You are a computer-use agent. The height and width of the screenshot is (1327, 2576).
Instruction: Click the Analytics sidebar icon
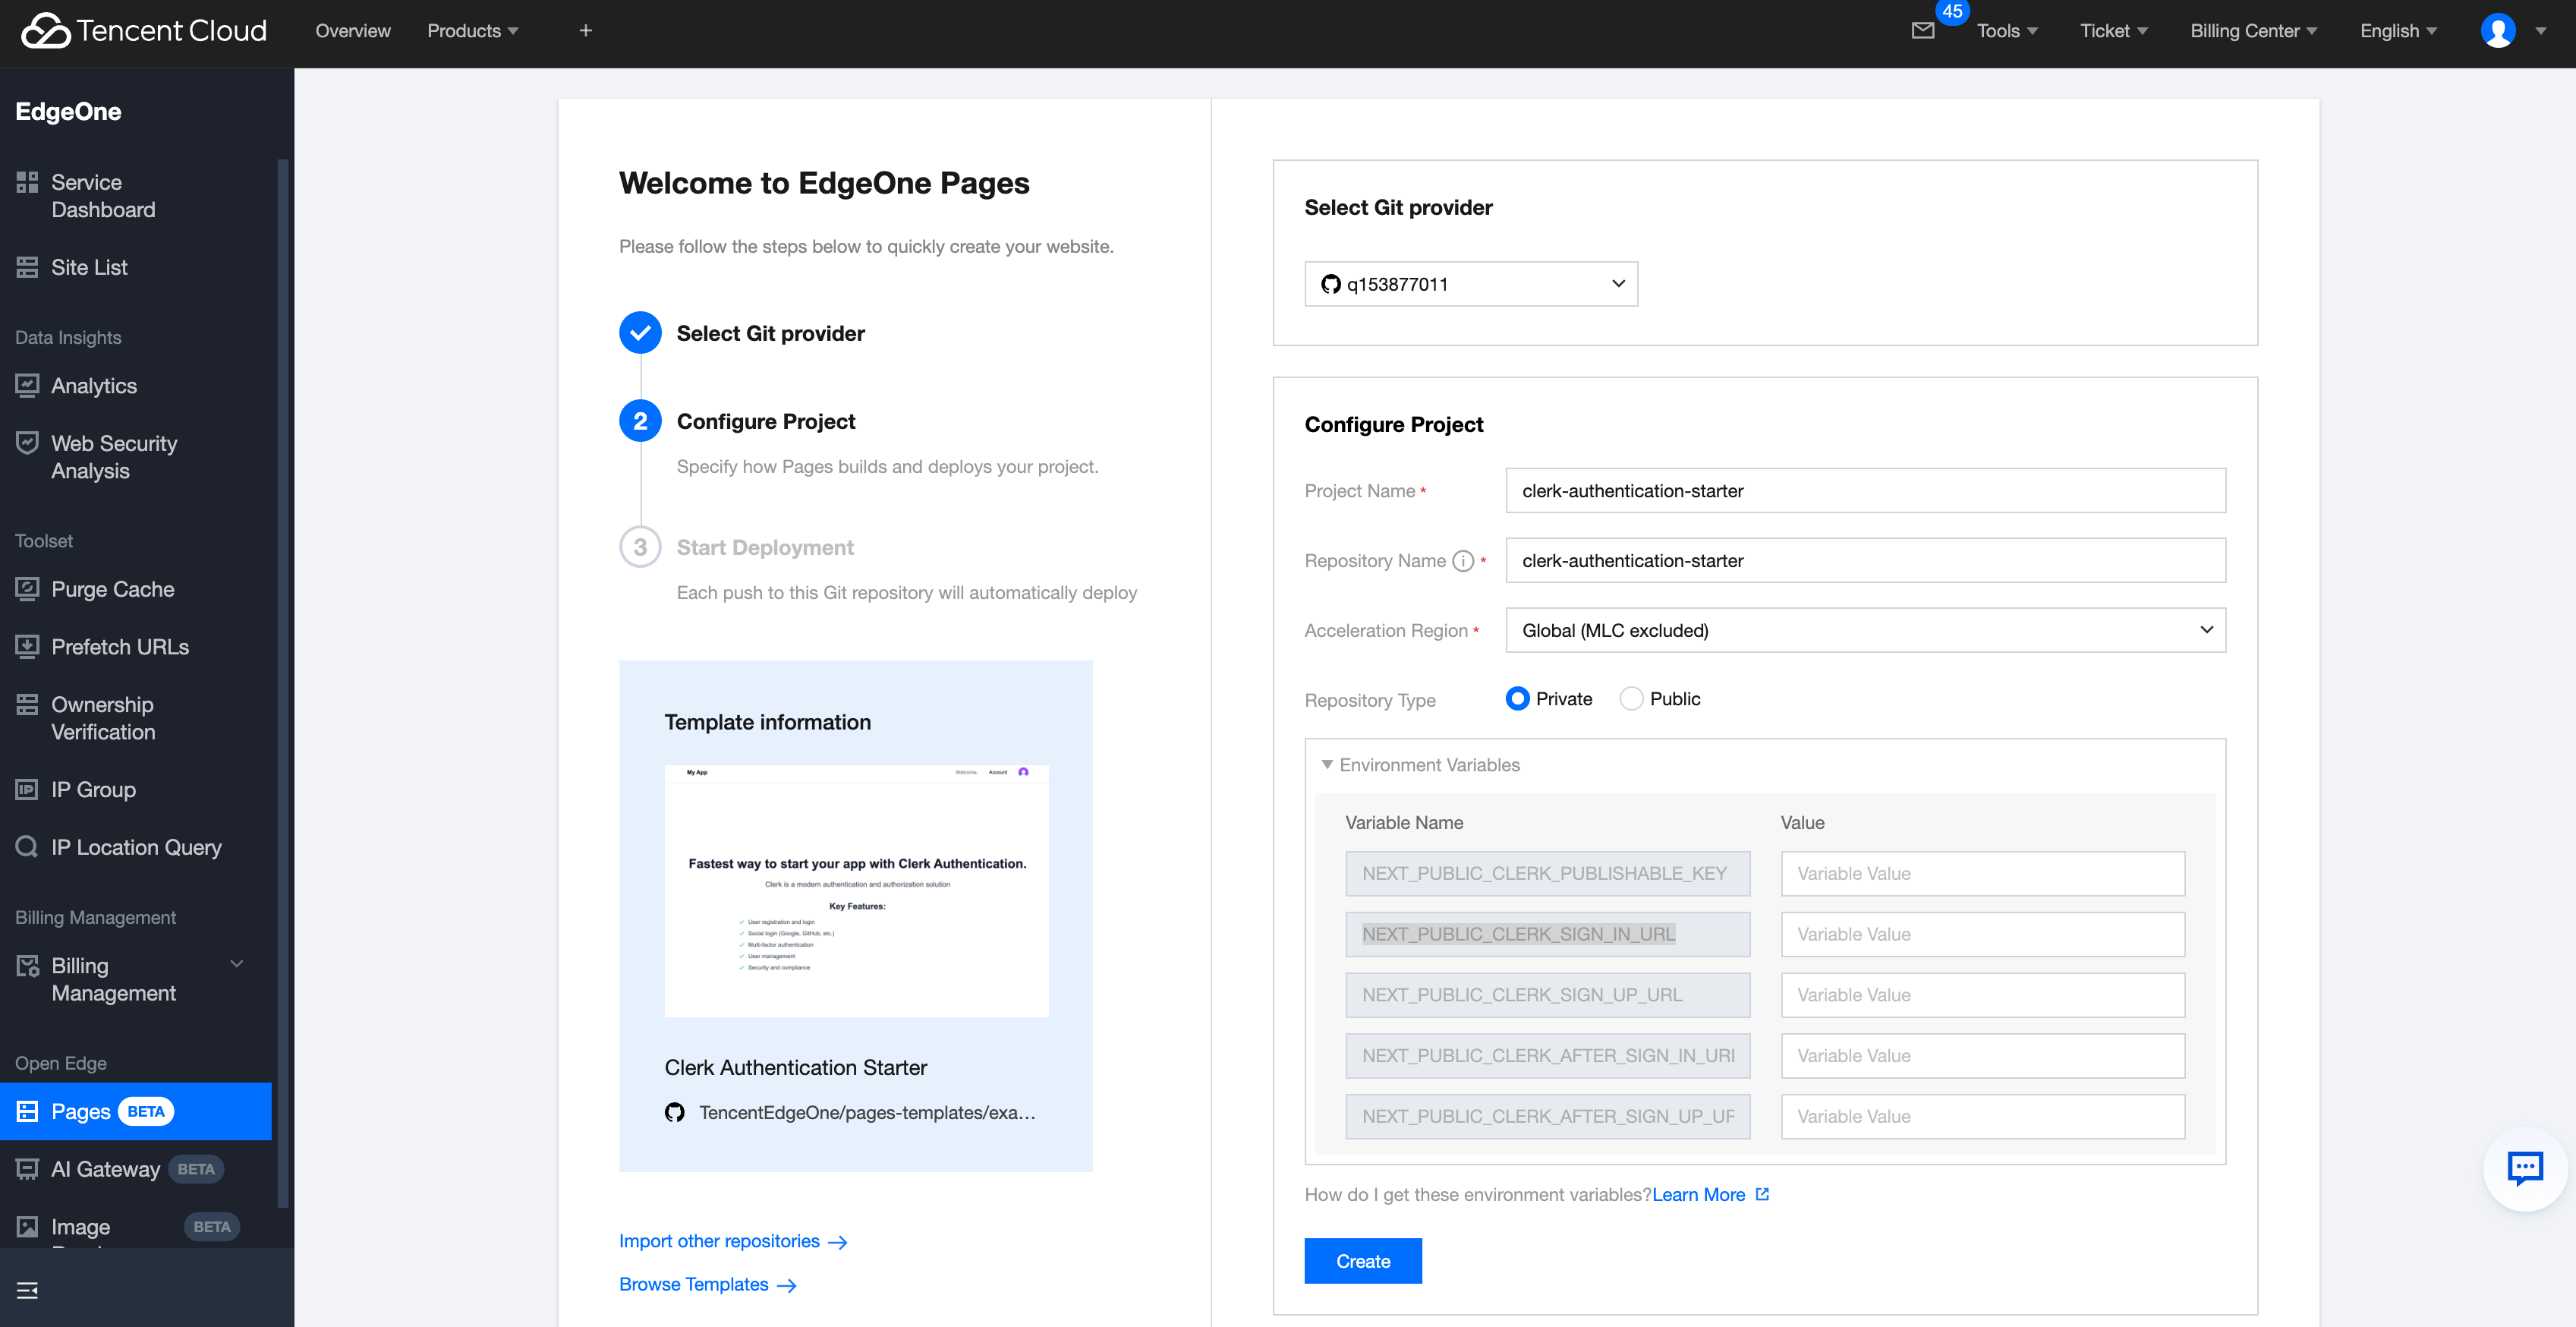pyautogui.click(x=27, y=385)
